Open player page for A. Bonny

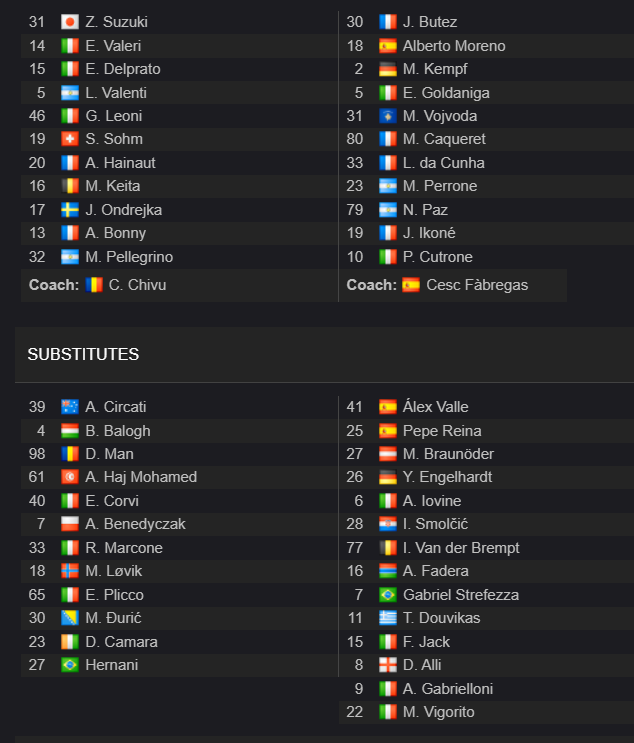pyautogui.click(x=115, y=233)
